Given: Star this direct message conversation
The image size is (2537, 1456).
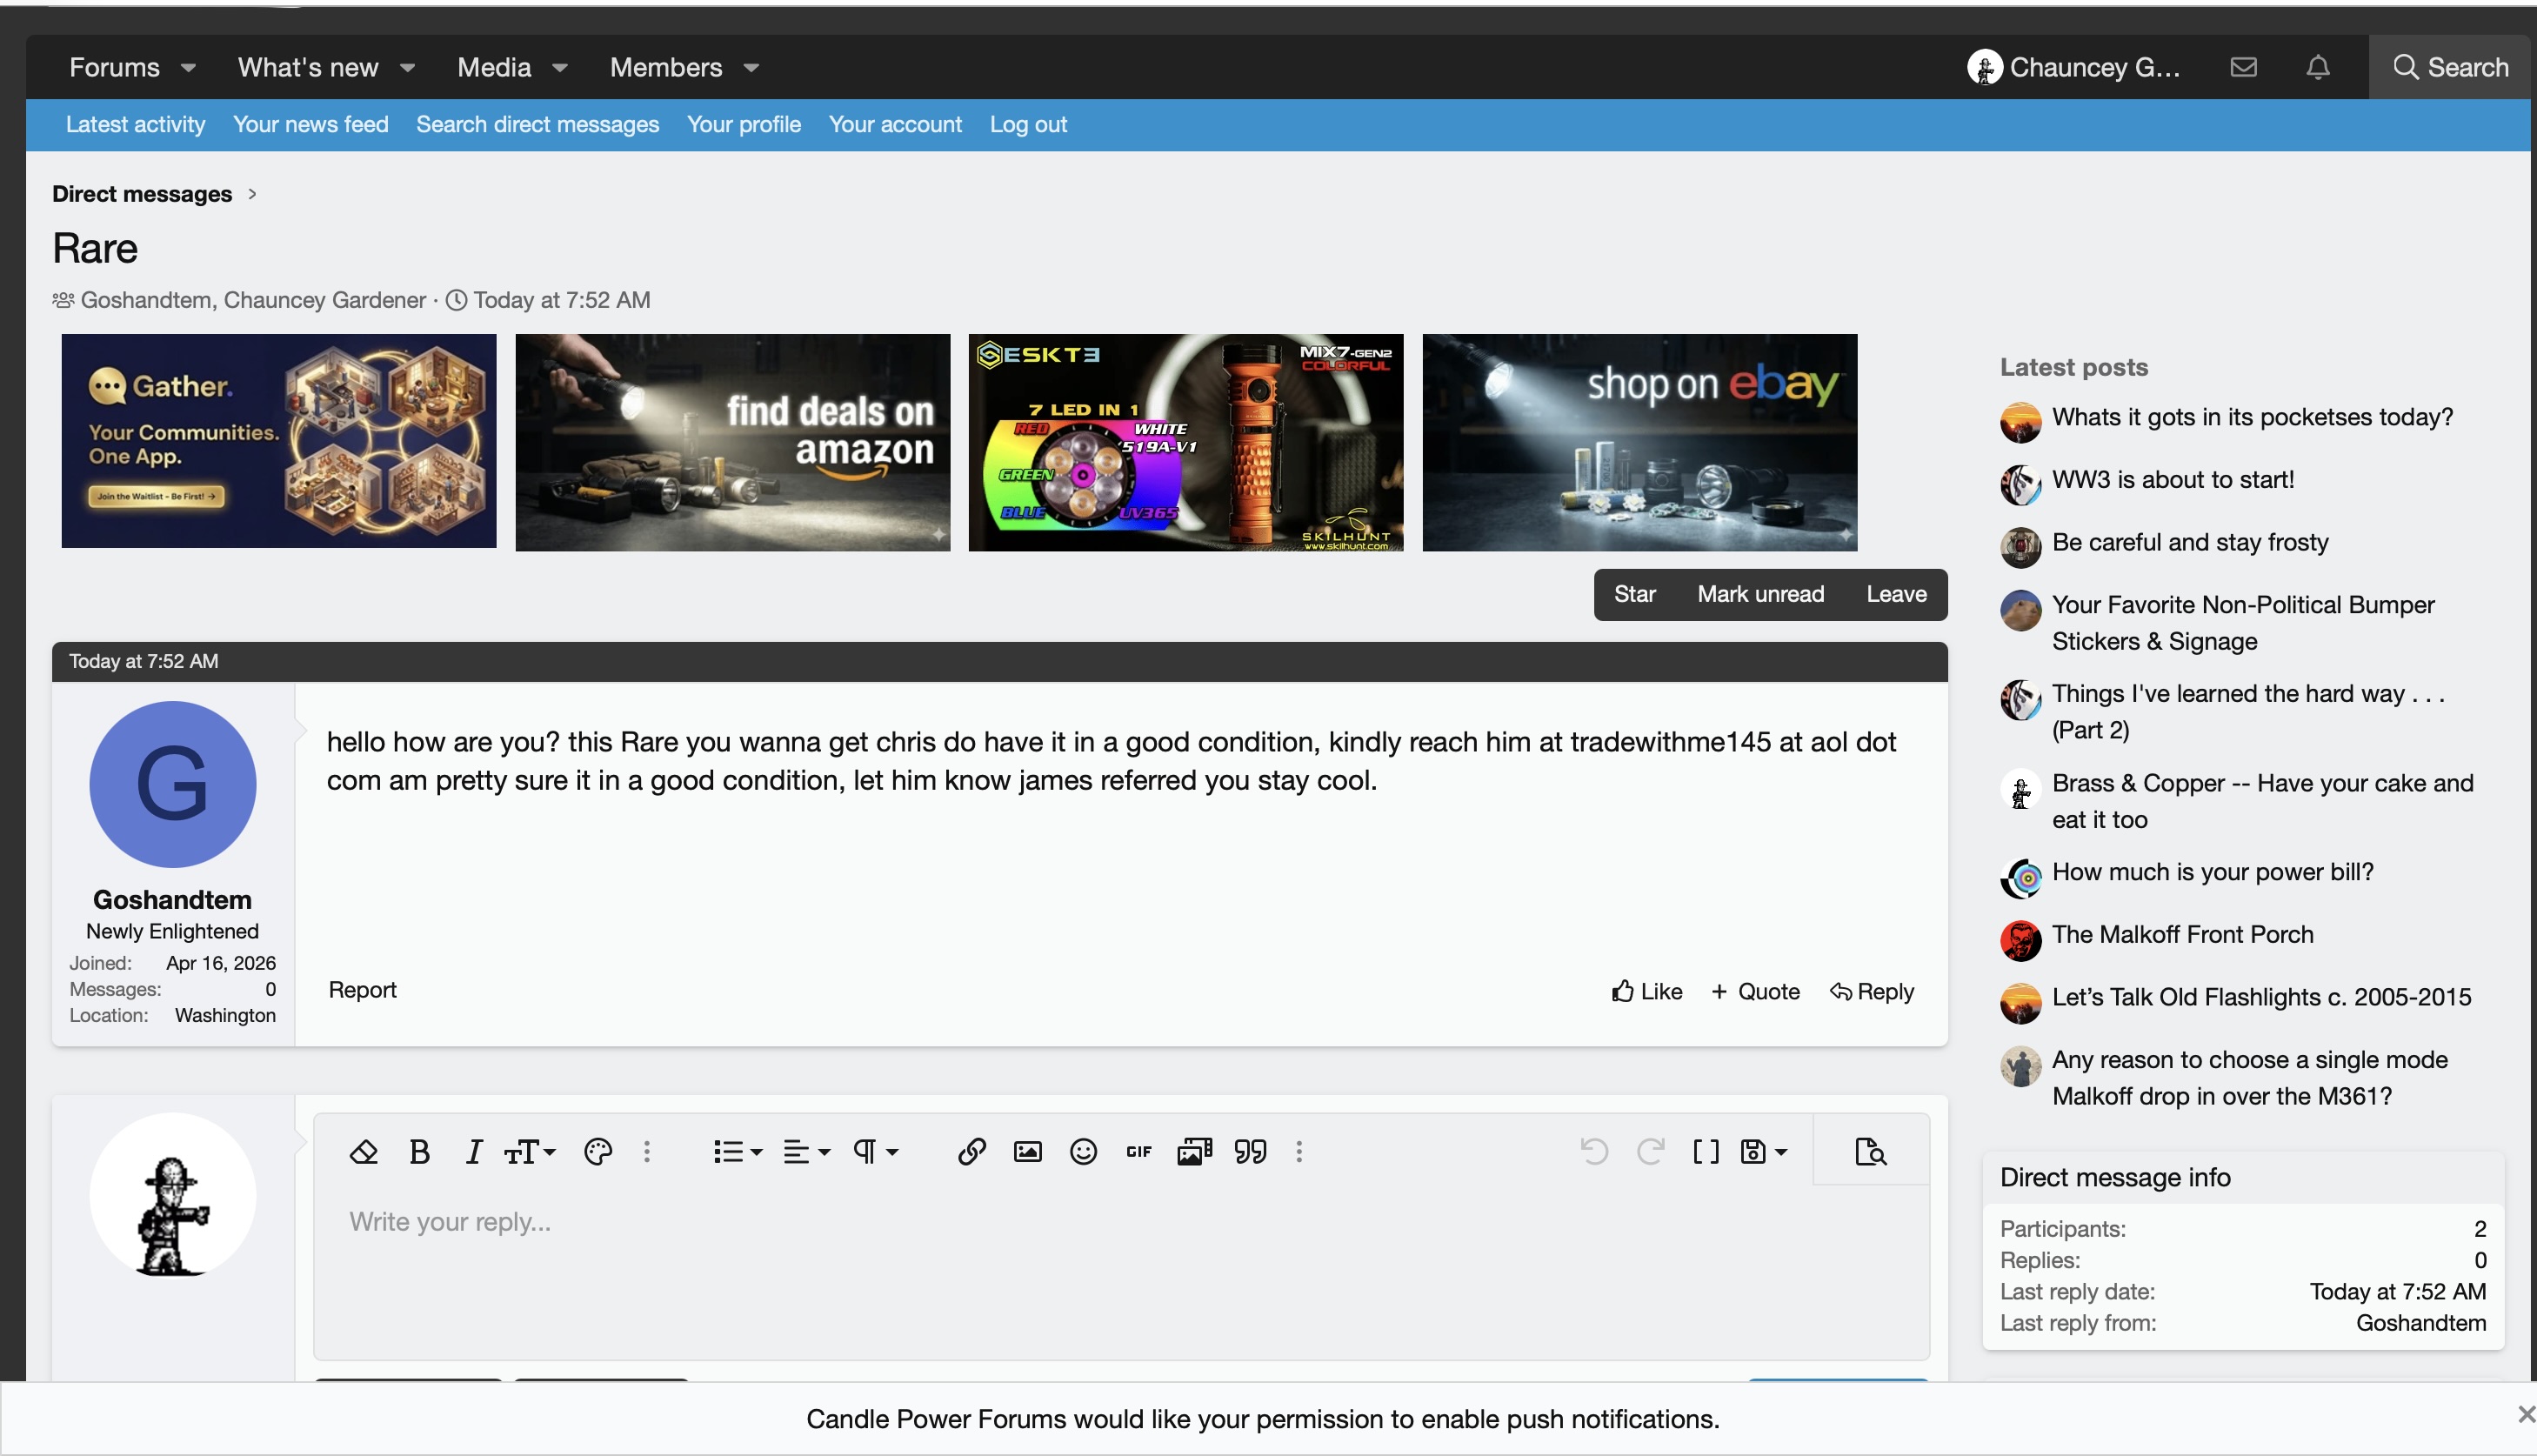Looking at the screenshot, I should [x=1634, y=594].
